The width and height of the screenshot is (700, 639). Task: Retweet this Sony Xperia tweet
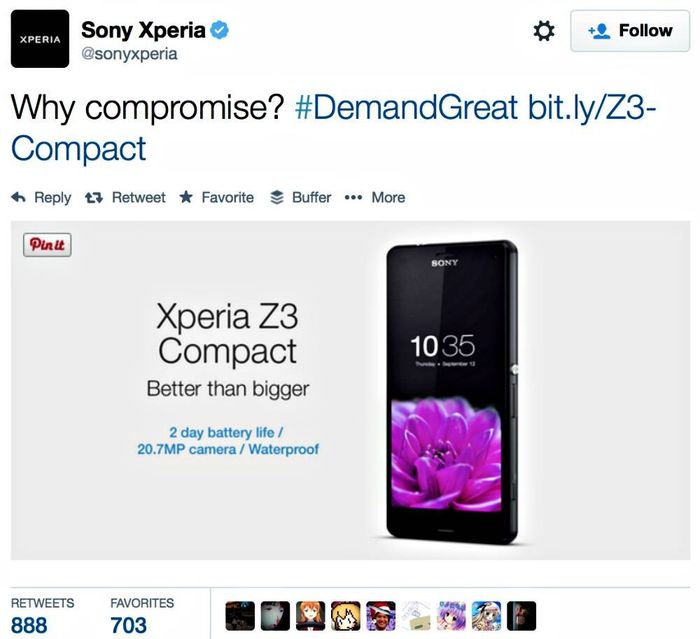[x=125, y=197]
